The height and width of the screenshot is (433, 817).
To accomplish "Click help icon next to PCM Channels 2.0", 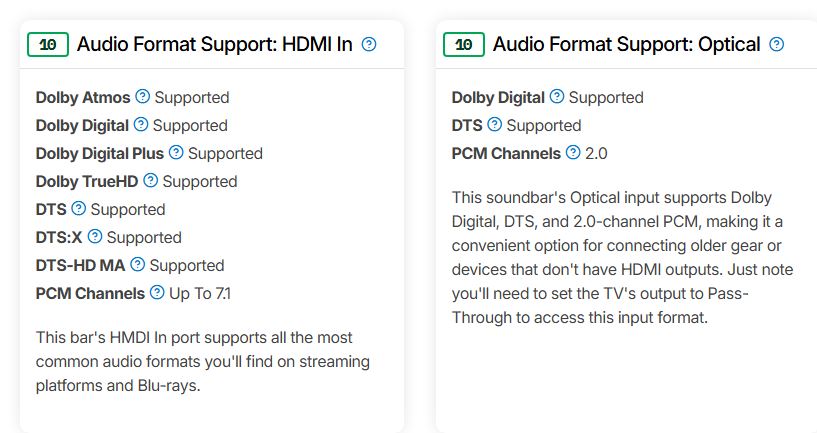I will [x=573, y=152].
